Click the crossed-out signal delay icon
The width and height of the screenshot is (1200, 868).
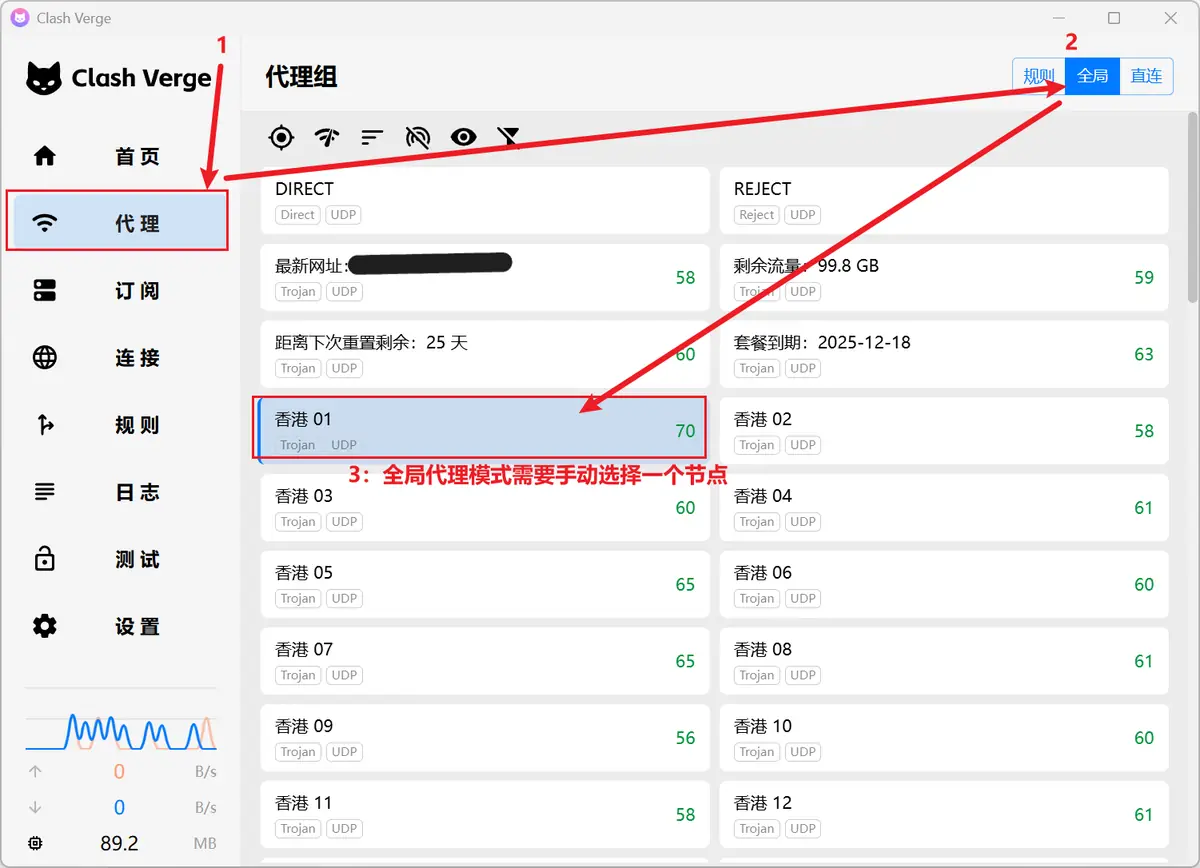pos(418,138)
